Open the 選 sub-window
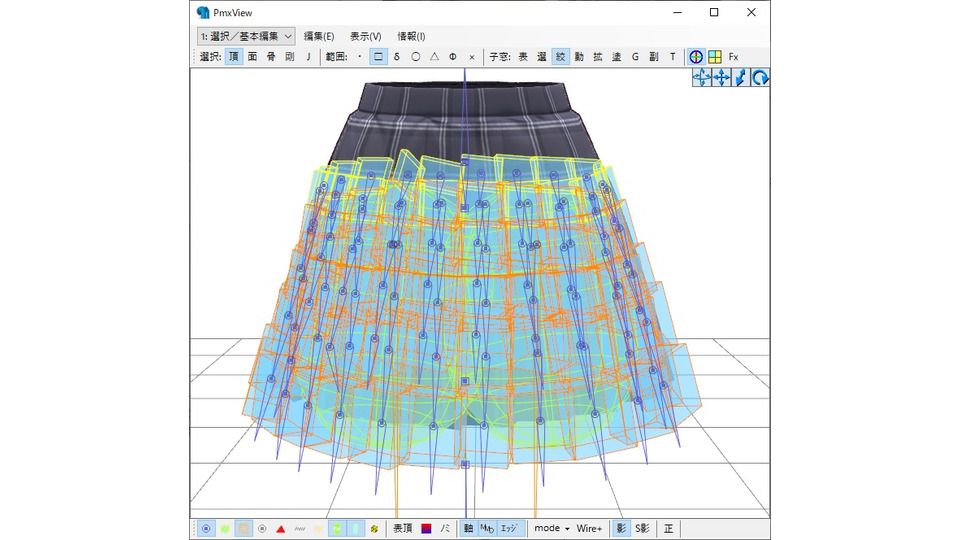The image size is (960, 540). click(x=542, y=57)
